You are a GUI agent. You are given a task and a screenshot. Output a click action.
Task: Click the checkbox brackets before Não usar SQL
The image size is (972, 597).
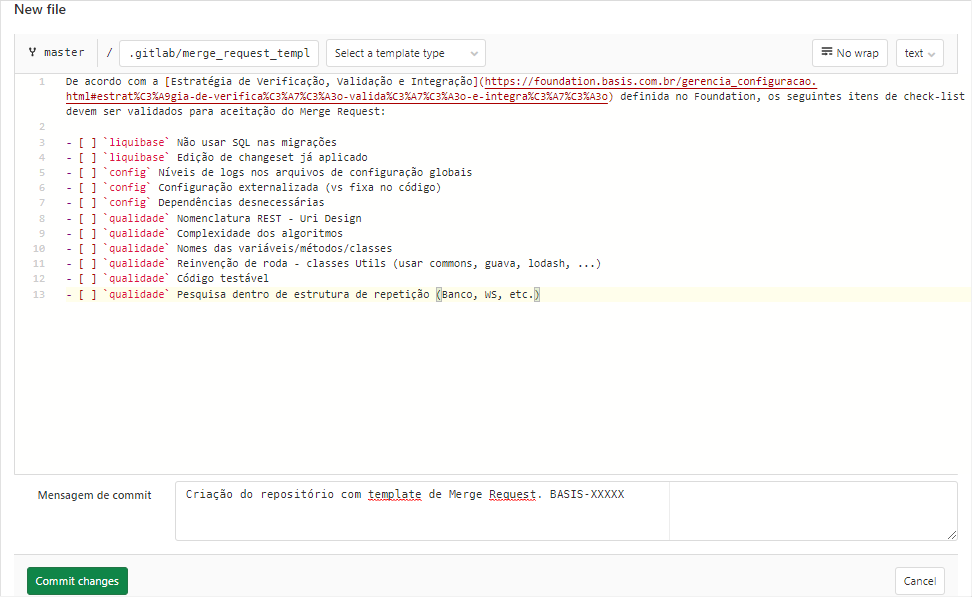(87, 142)
